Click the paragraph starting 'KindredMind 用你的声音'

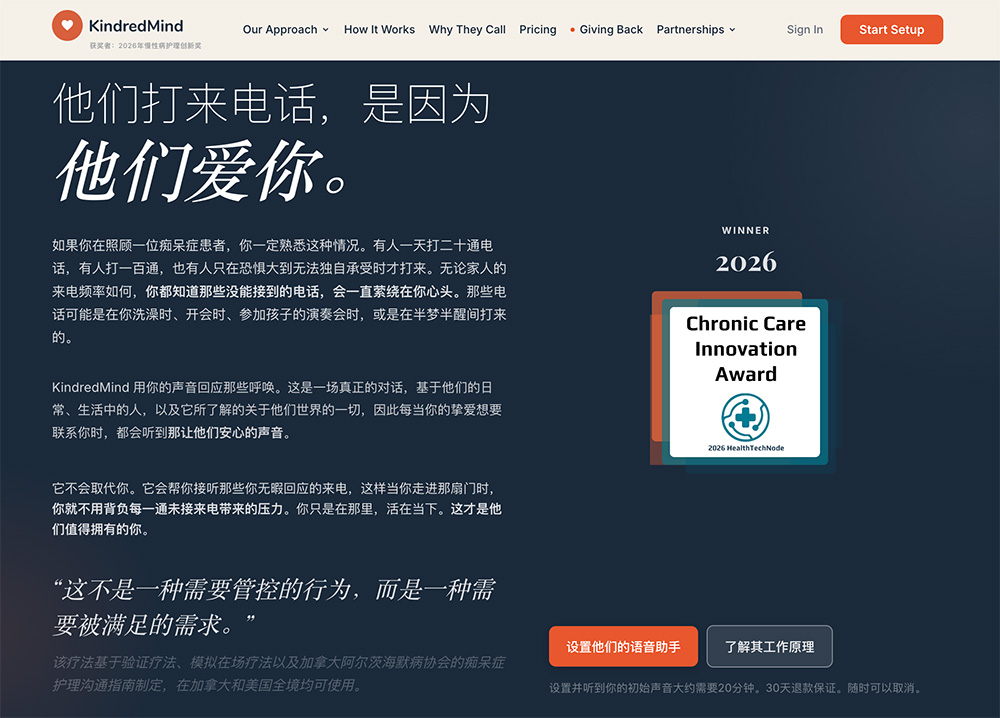click(277, 410)
